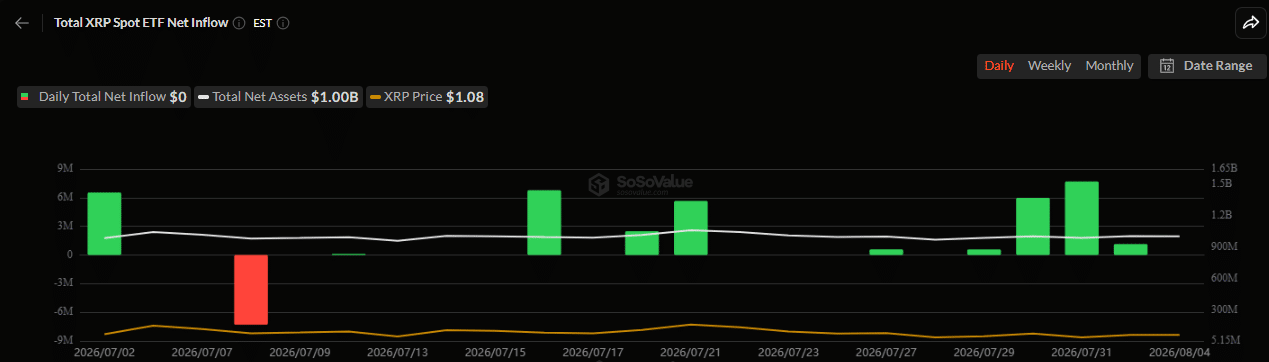Click the green bar at 2026/07/21

691,228
